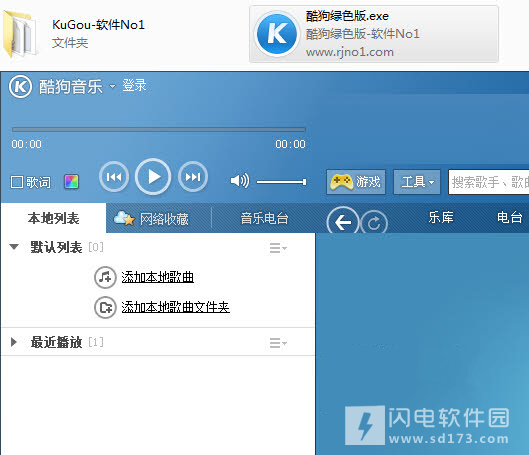Skip to previous track
The width and height of the screenshot is (529, 455).
[114, 177]
